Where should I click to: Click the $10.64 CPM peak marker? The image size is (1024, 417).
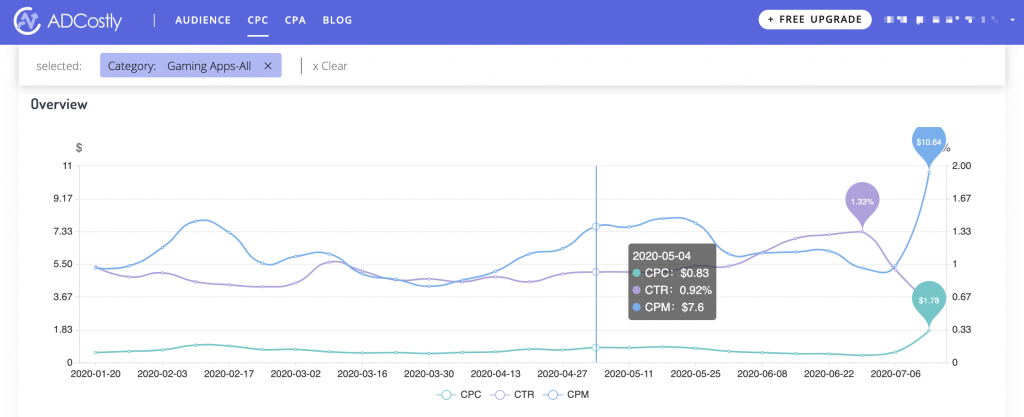(x=928, y=144)
